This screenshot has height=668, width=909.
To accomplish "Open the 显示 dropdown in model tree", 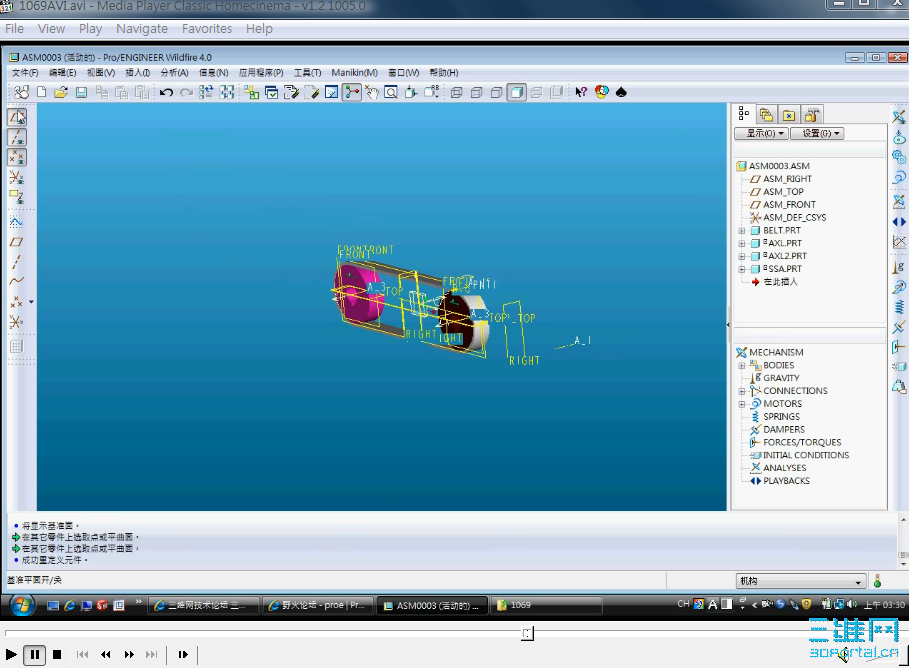I will (761, 133).
